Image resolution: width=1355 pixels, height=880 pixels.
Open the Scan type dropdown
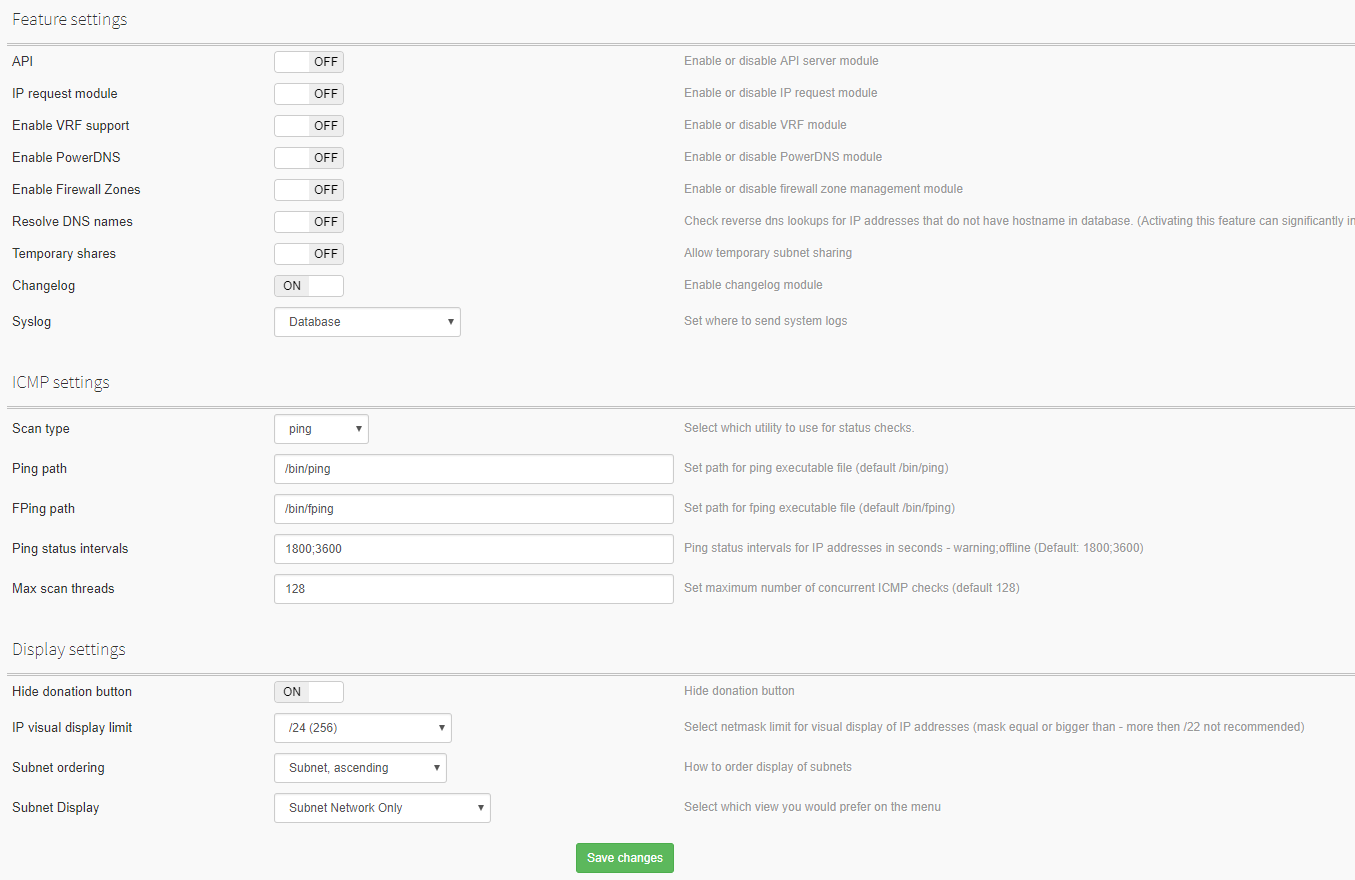tap(321, 428)
